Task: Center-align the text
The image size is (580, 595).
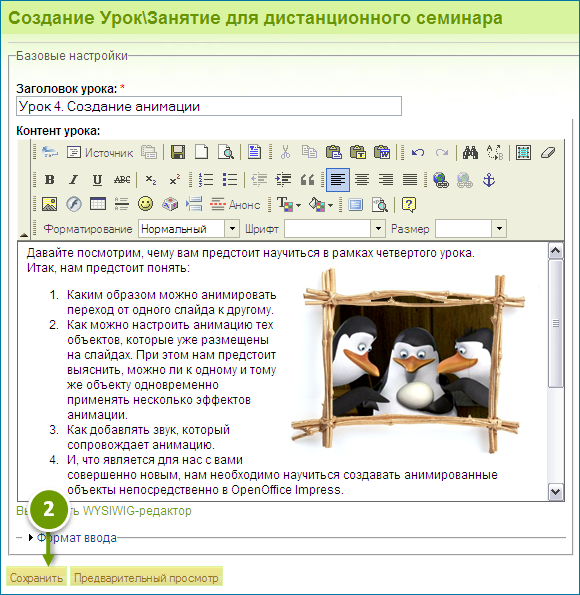Action: tap(362, 179)
